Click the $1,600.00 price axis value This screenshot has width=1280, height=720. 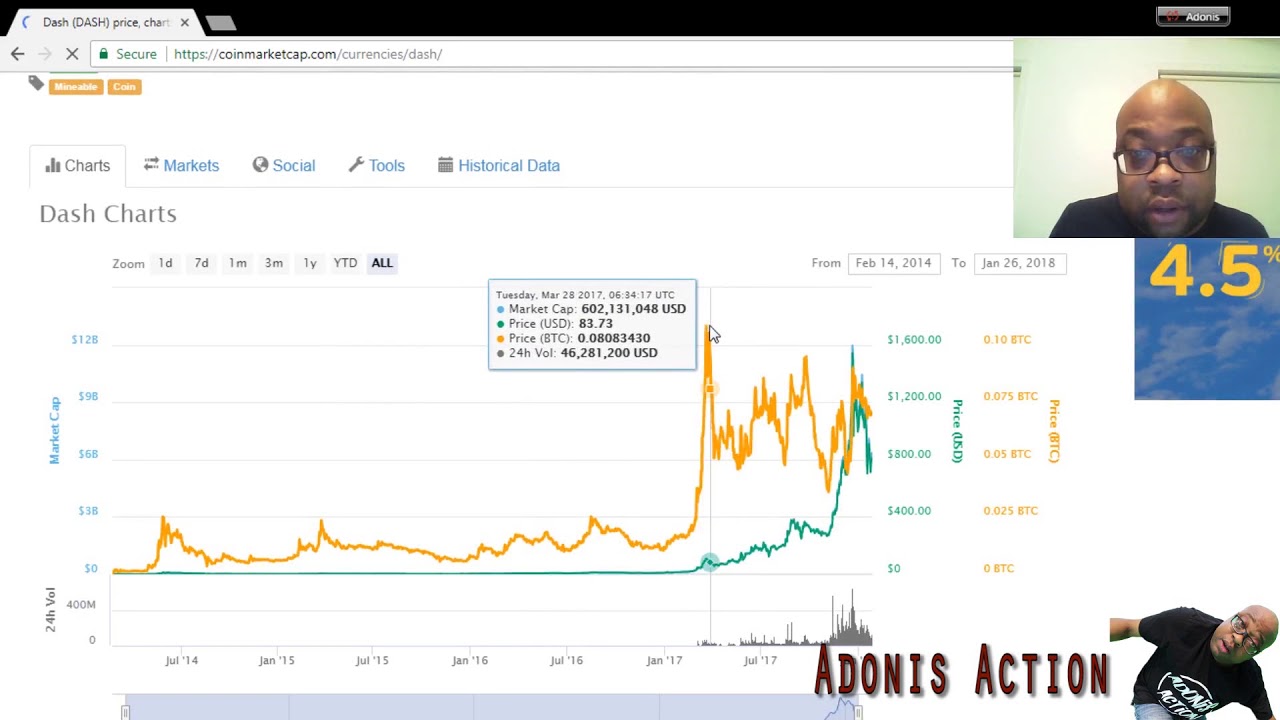914,340
